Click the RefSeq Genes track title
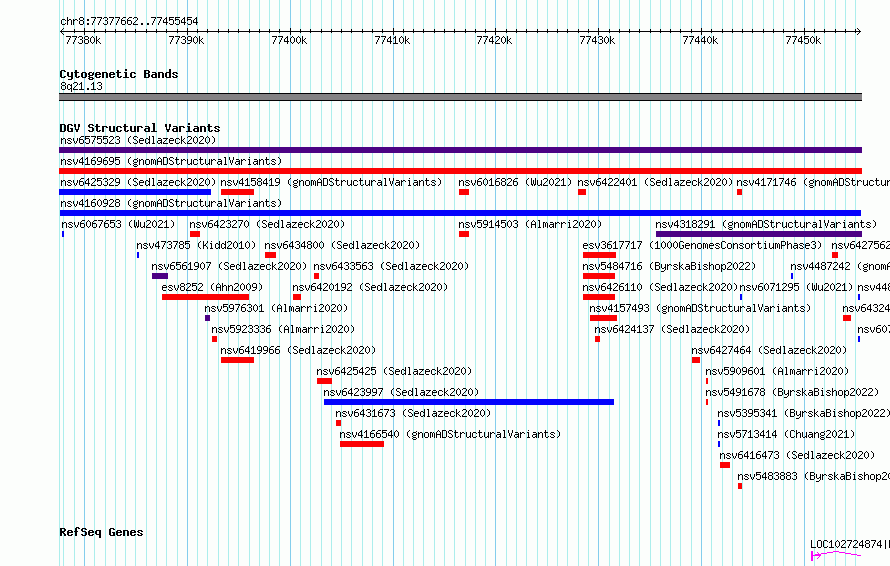The height and width of the screenshot is (566, 890). (101, 533)
